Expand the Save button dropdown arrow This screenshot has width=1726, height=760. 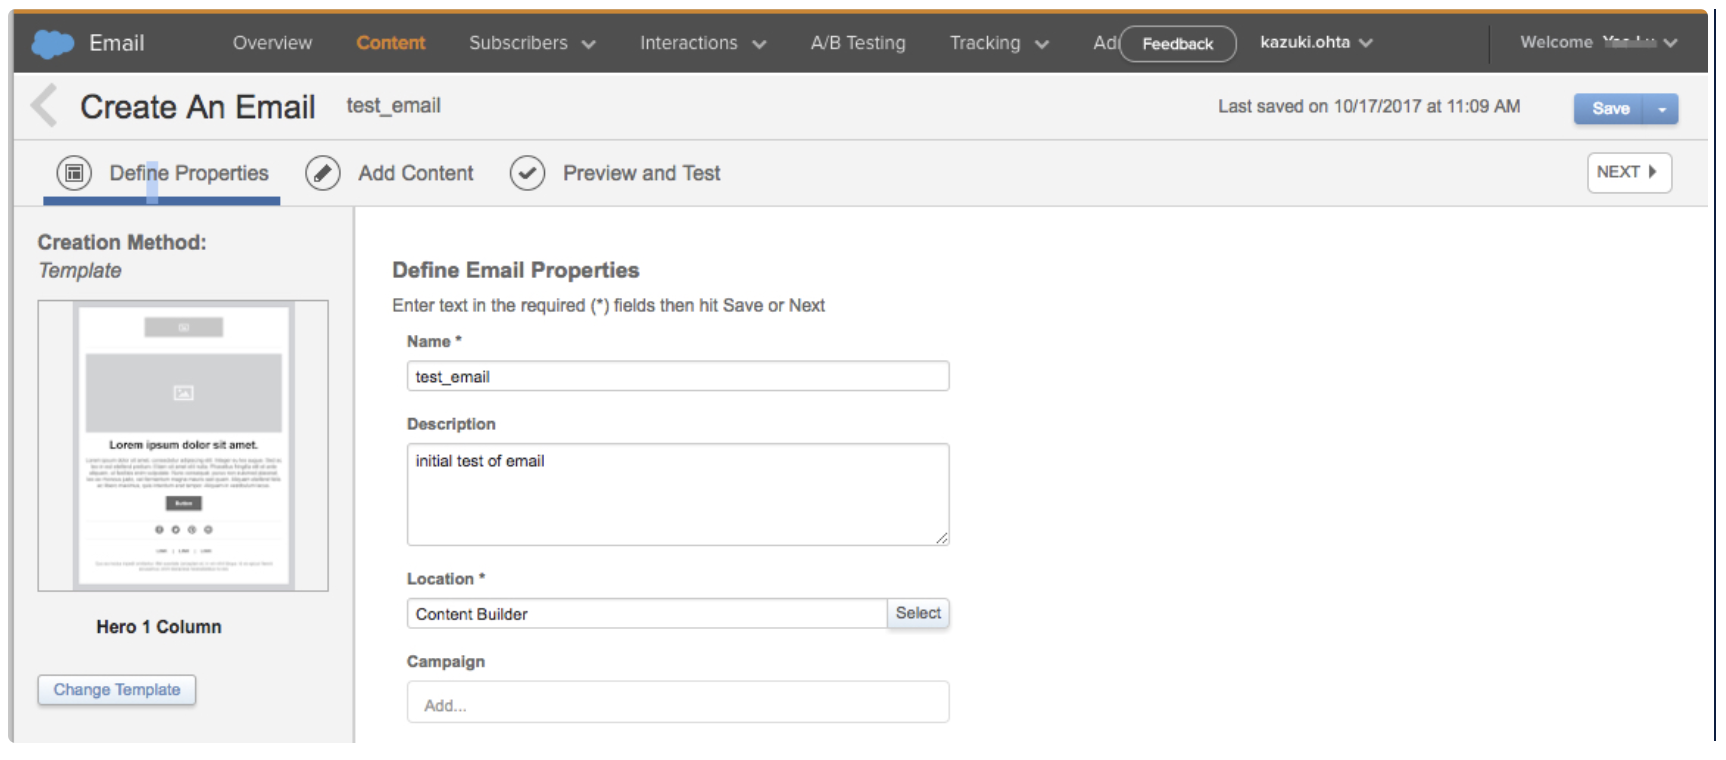[x=1661, y=109]
